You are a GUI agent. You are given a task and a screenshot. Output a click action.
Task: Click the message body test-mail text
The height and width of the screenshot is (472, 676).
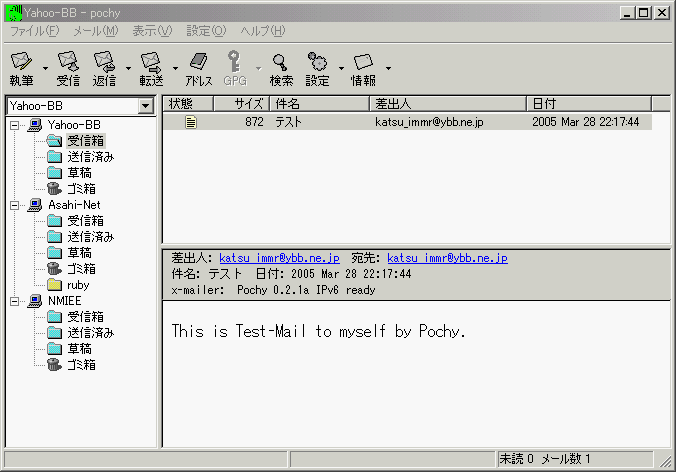click(x=319, y=331)
